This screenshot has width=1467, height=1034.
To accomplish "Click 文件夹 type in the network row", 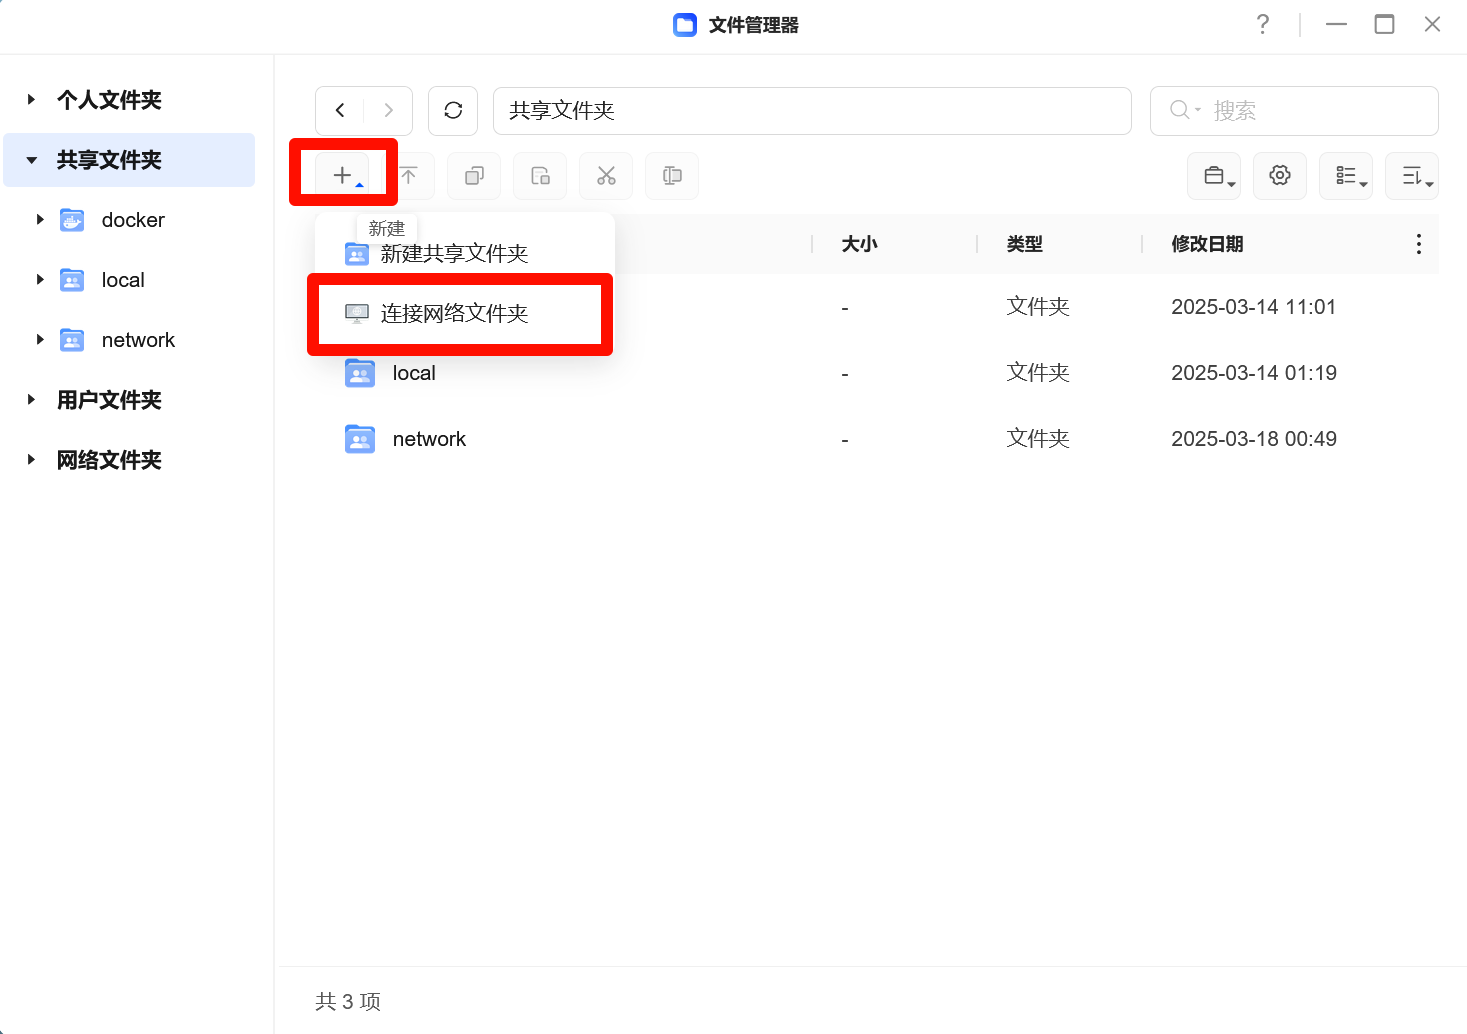I will click(x=1038, y=439).
